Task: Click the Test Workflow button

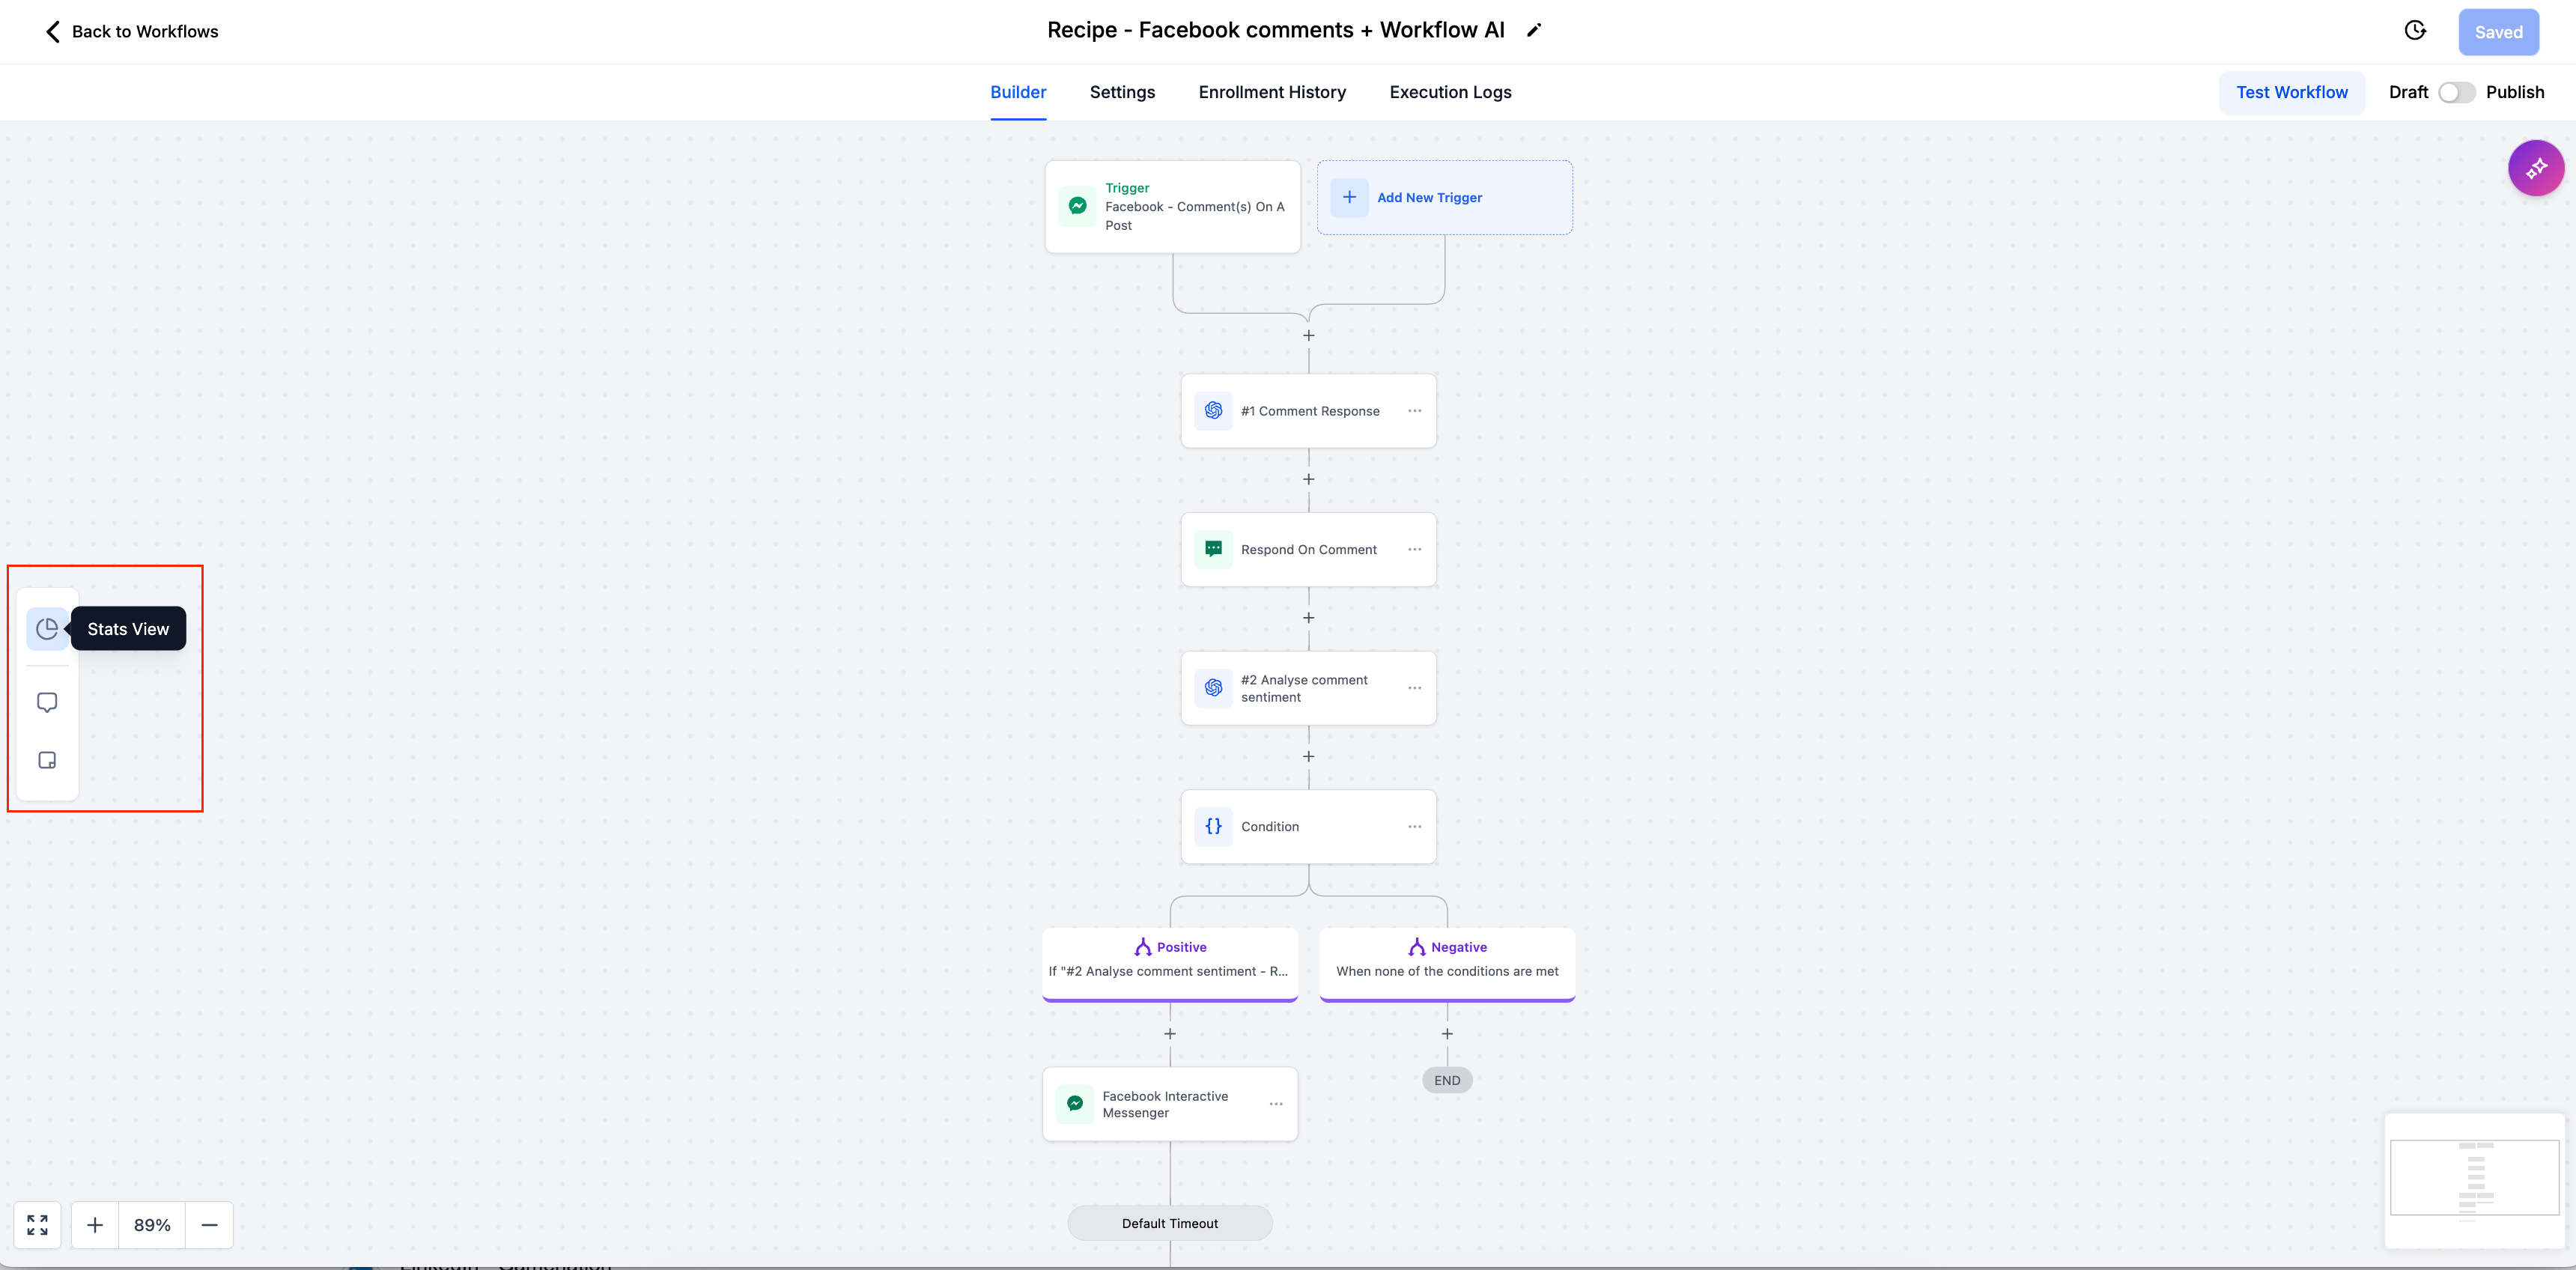Action: click(2290, 92)
